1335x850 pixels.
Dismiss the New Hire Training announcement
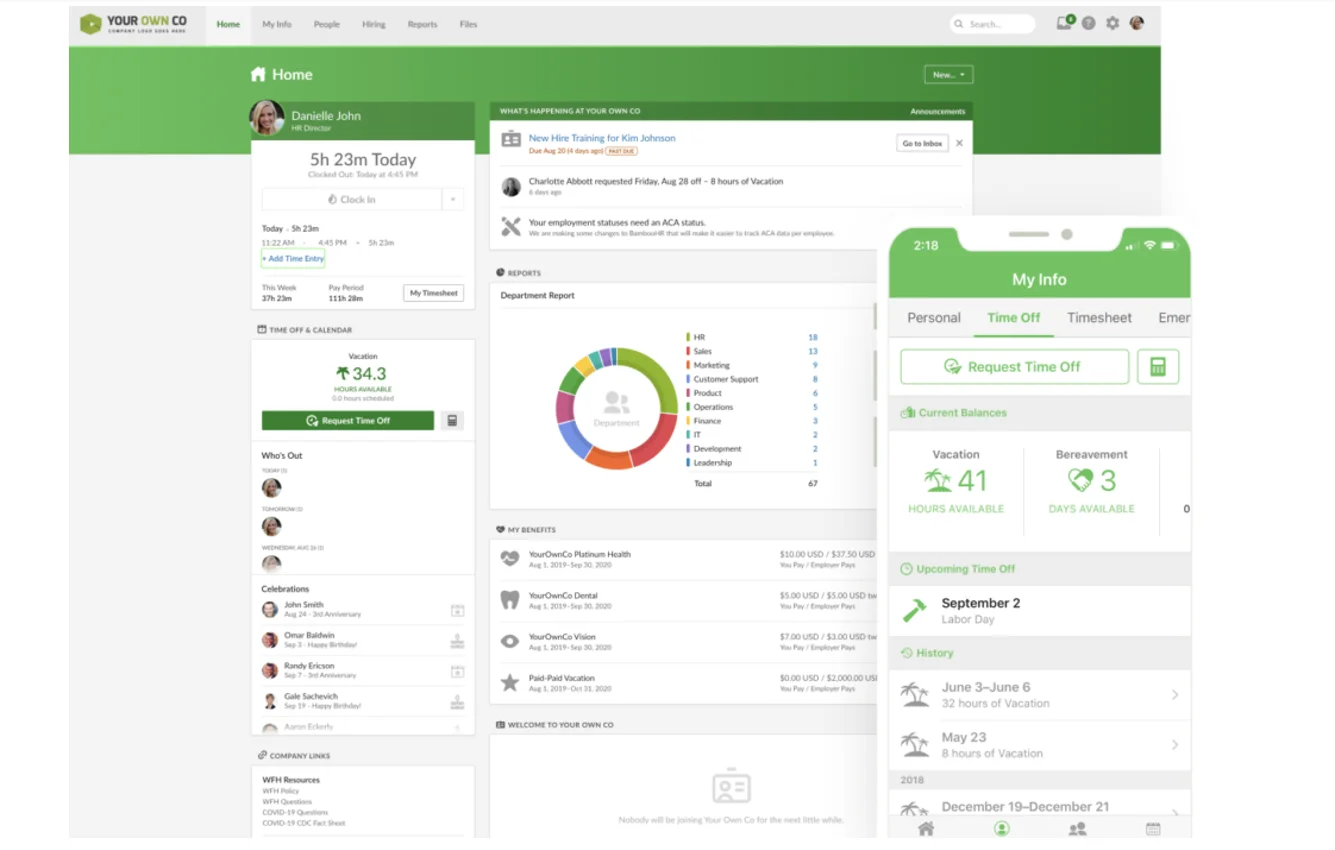point(959,143)
